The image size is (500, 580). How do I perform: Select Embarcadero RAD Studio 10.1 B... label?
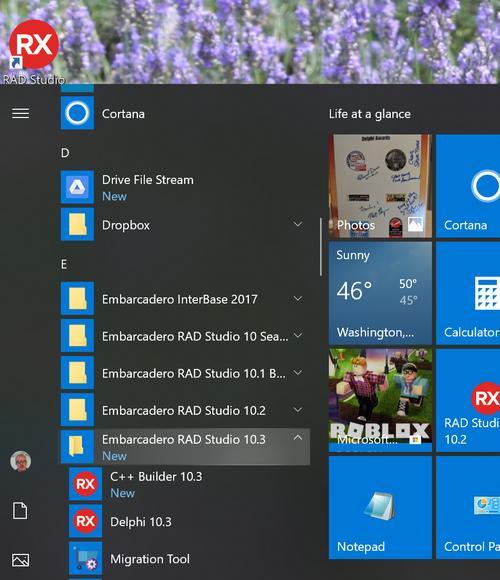click(194, 373)
